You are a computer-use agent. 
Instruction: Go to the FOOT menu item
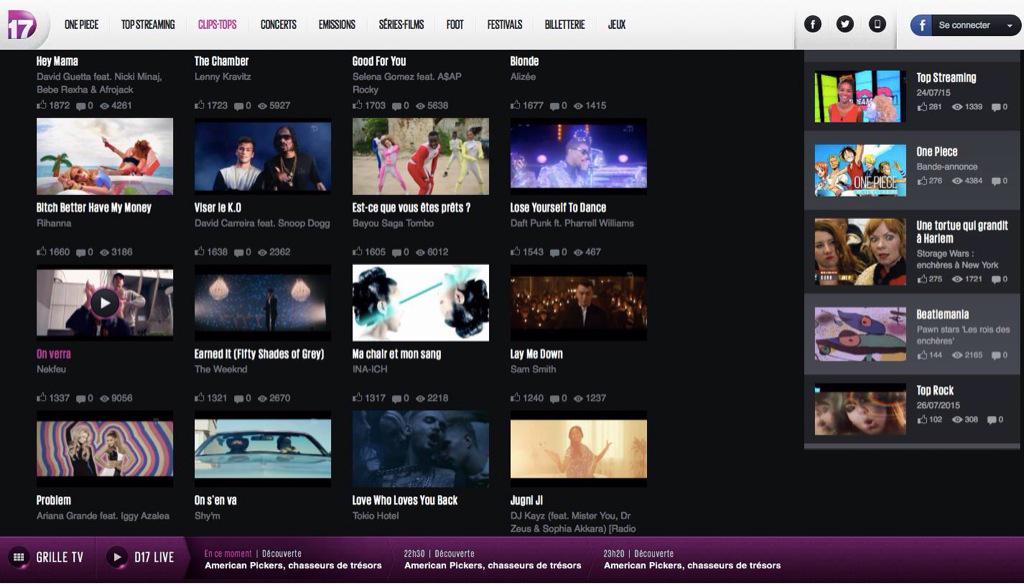pyautogui.click(x=455, y=25)
